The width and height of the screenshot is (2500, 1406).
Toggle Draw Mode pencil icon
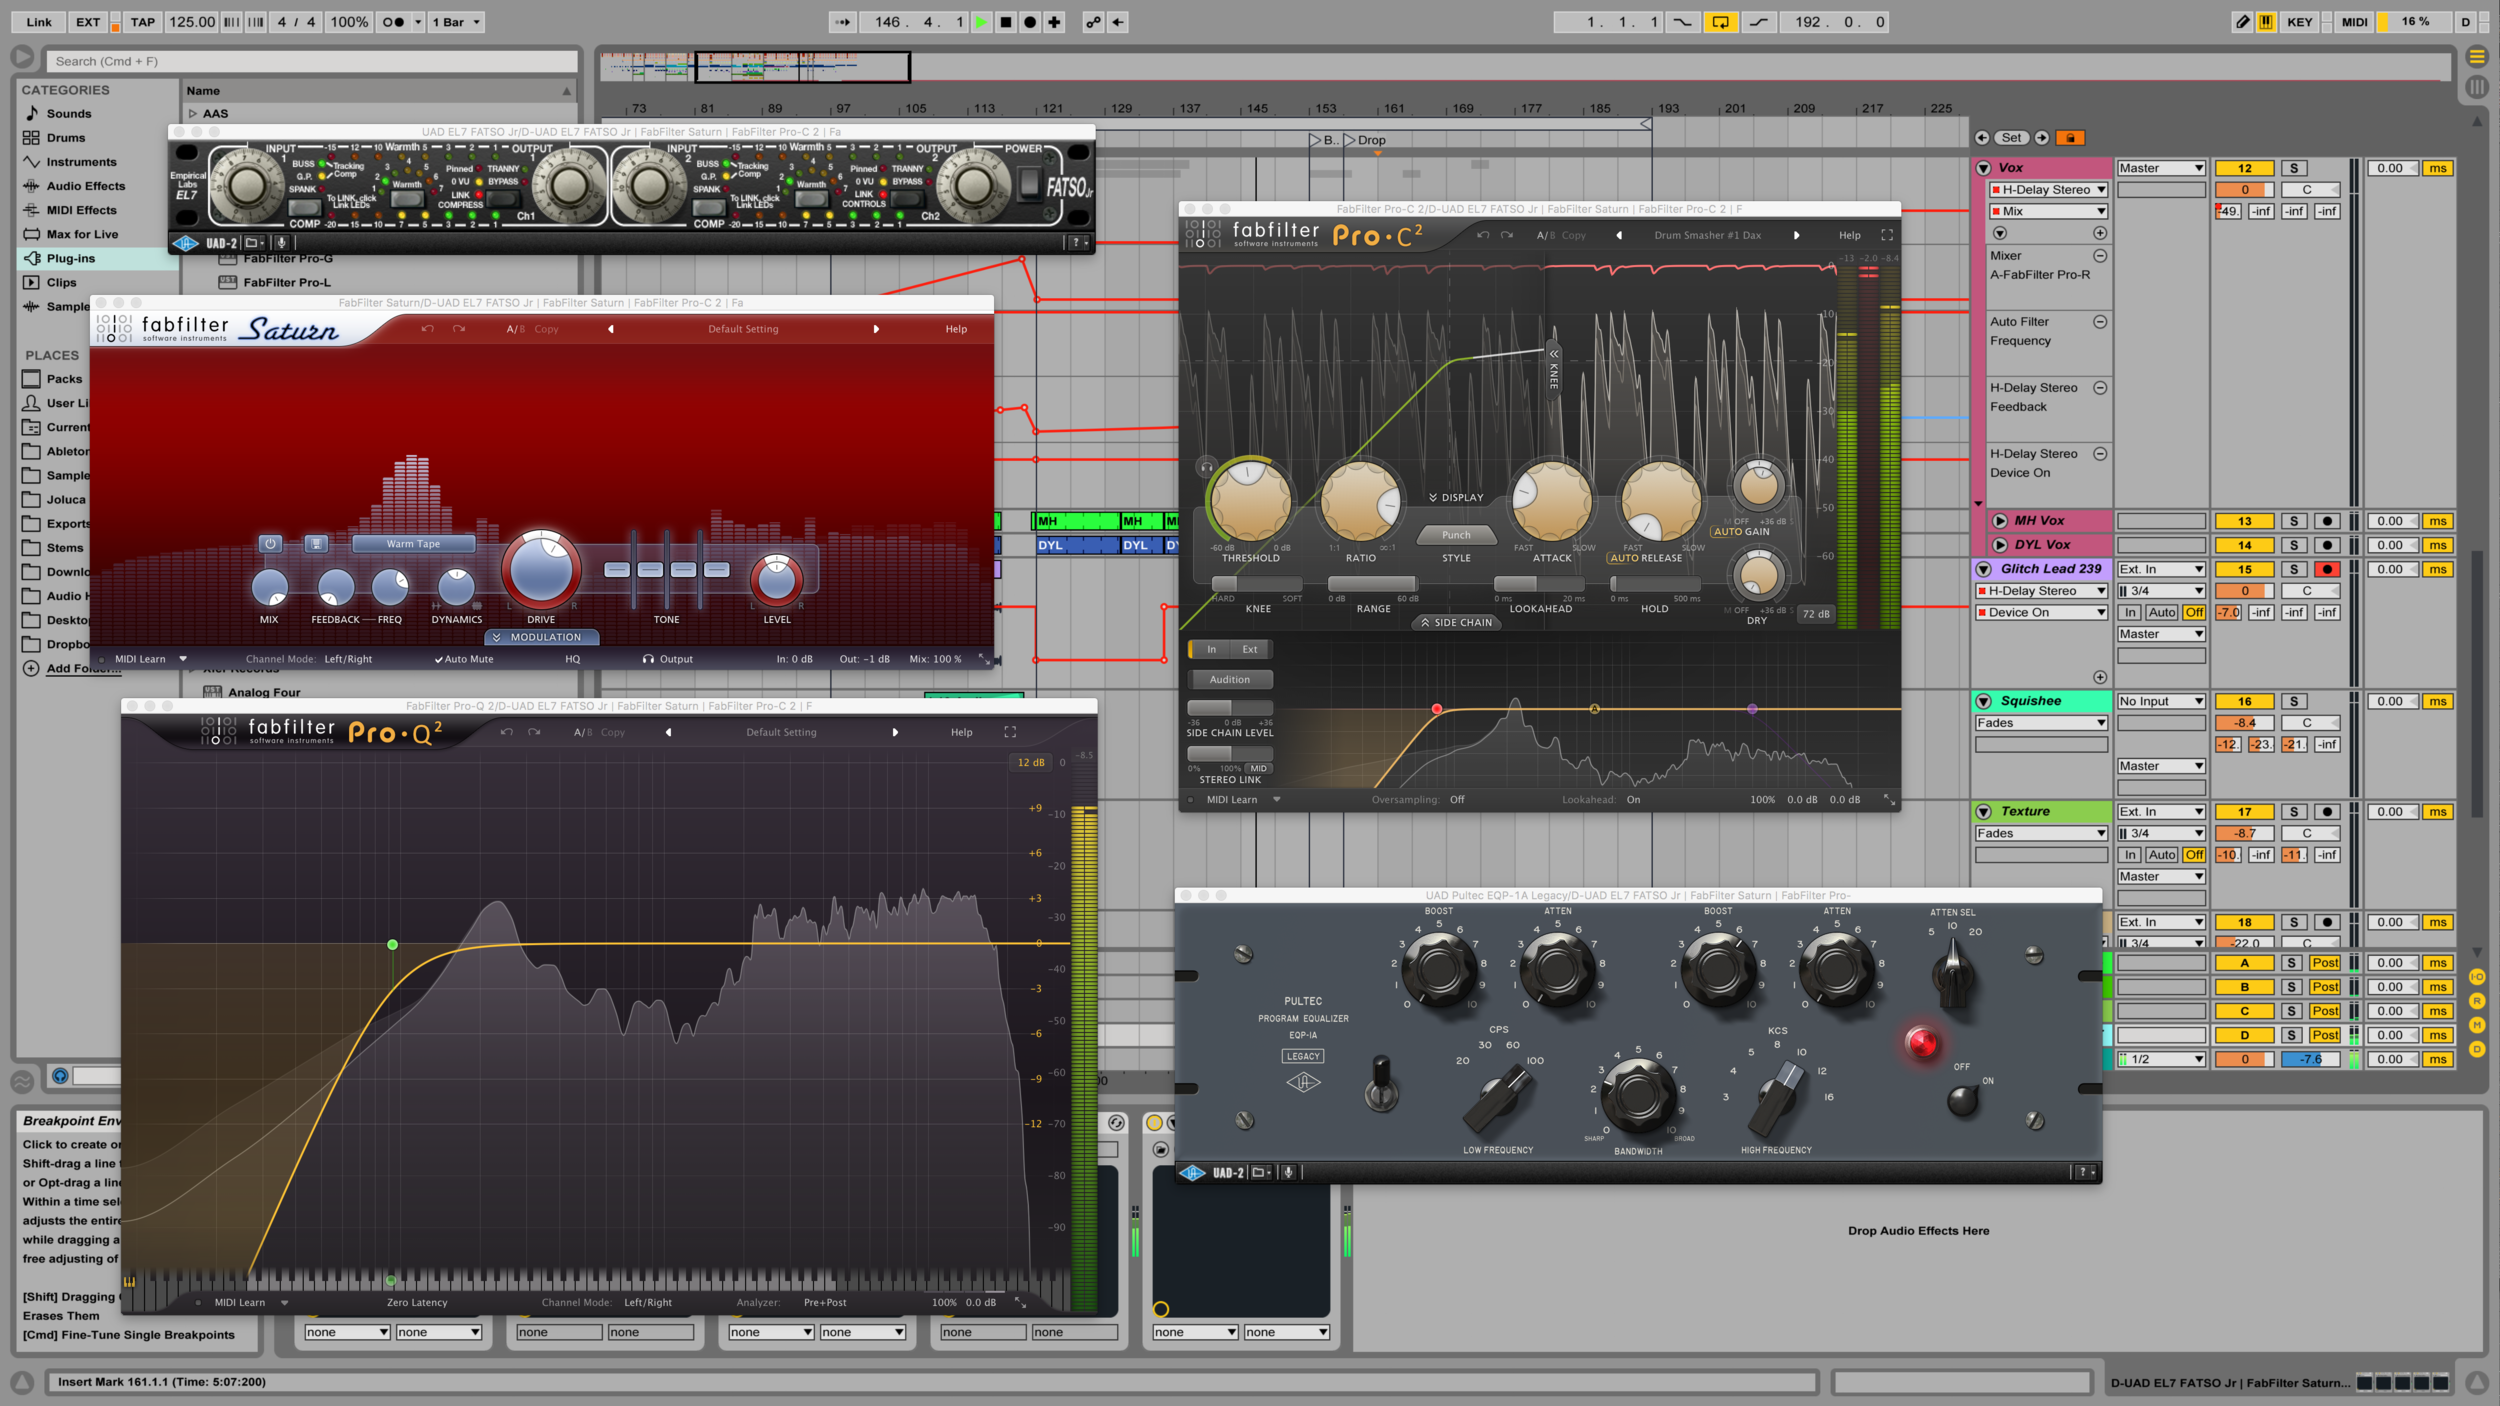pos(2242,22)
